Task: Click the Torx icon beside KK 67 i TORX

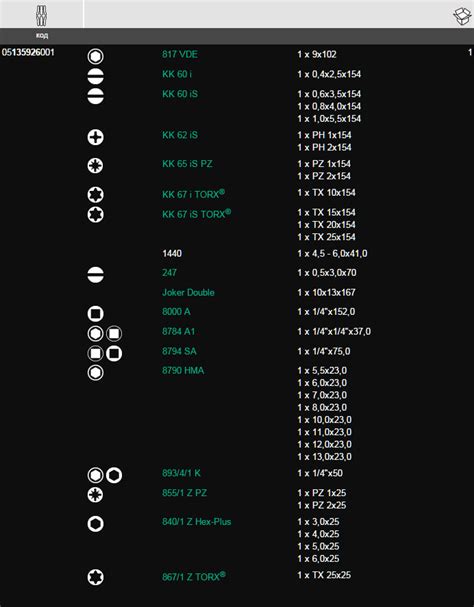Action: coord(95,194)
